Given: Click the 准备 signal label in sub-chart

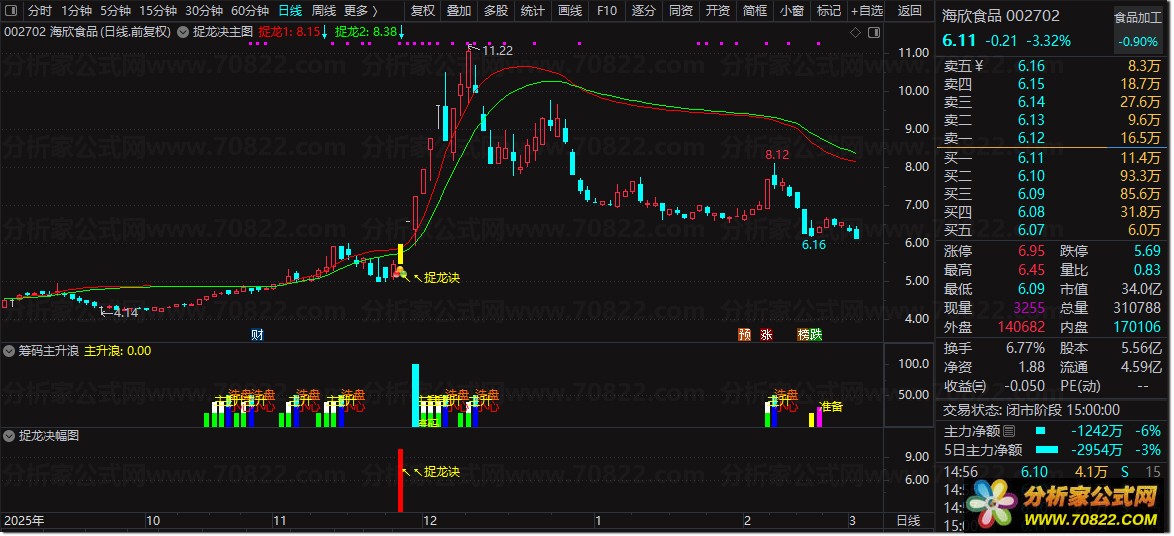Looking at the screenshot, I should [x=831, y=406].
